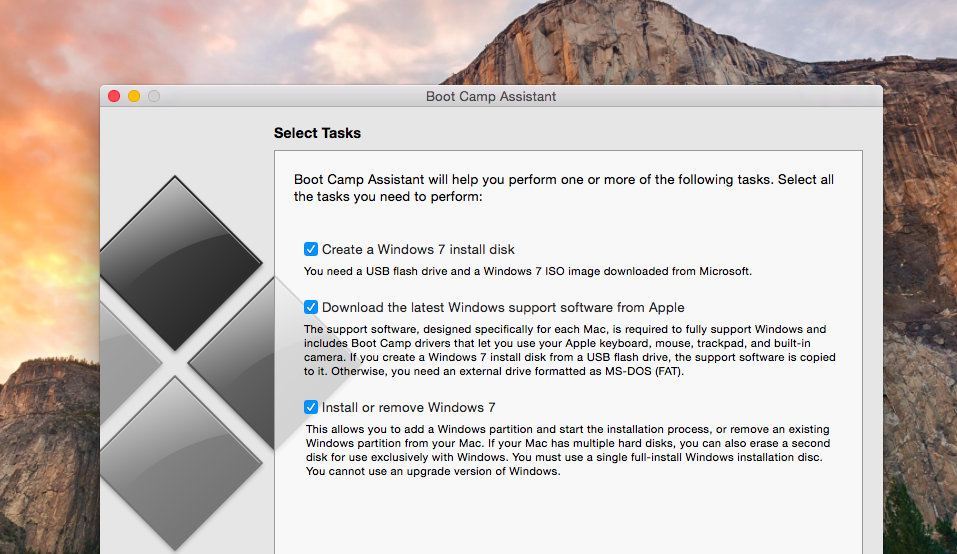Click the Boot Camp Assistant title text
Image resolution: width=957 pixels, height=554 pixels.
(491, 96)
